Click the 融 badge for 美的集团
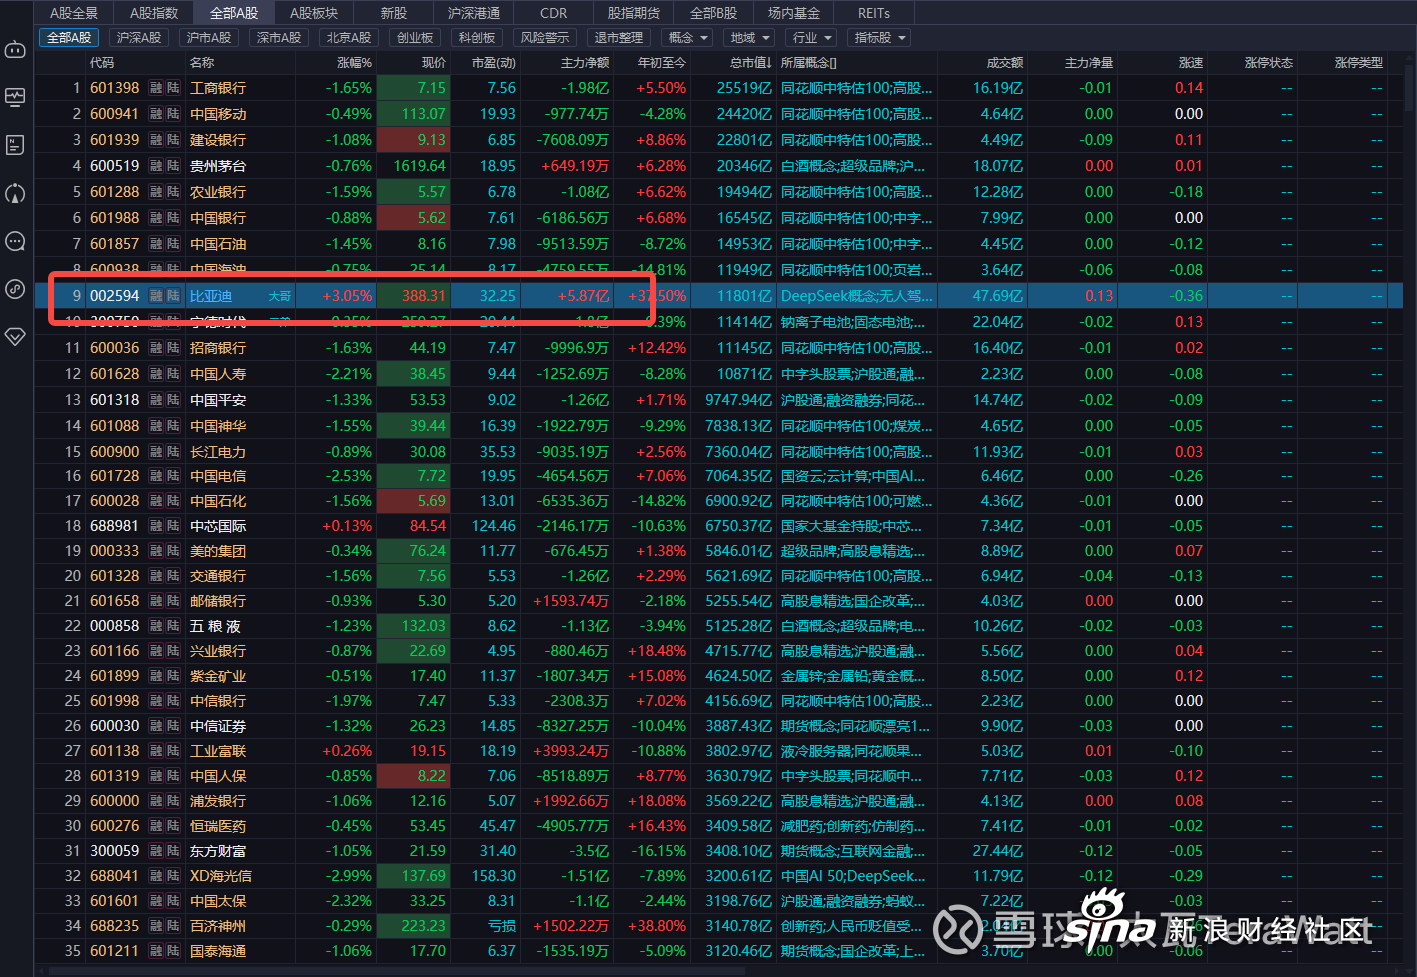Screen dimensions: 1417x977 click(x=156, y=551)
